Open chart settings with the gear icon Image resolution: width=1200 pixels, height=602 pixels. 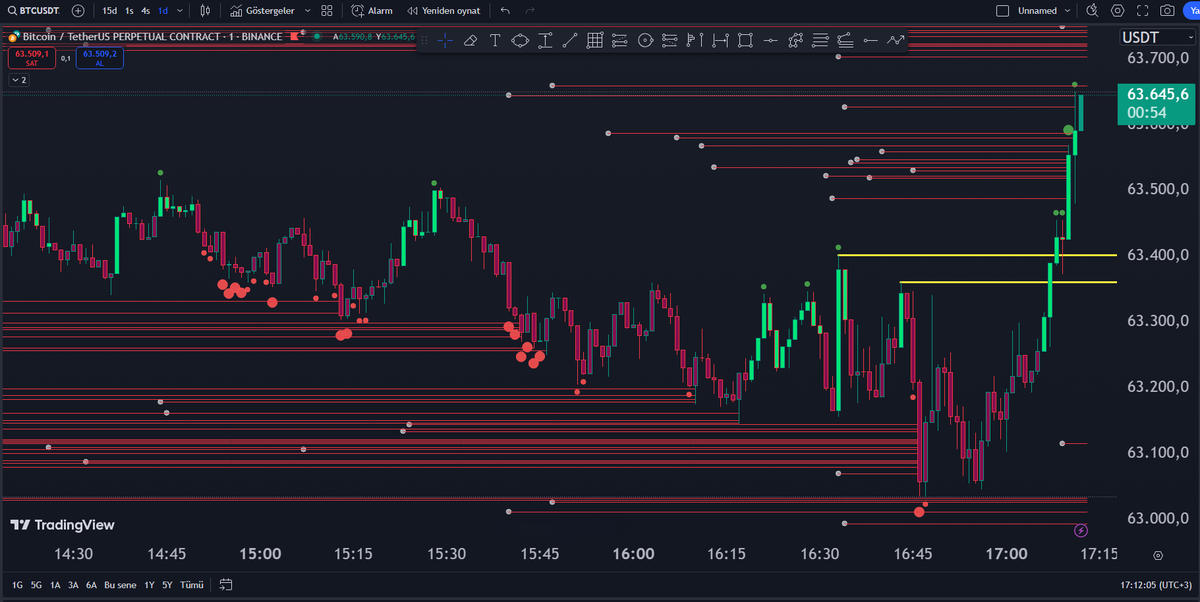[1117, 10]
